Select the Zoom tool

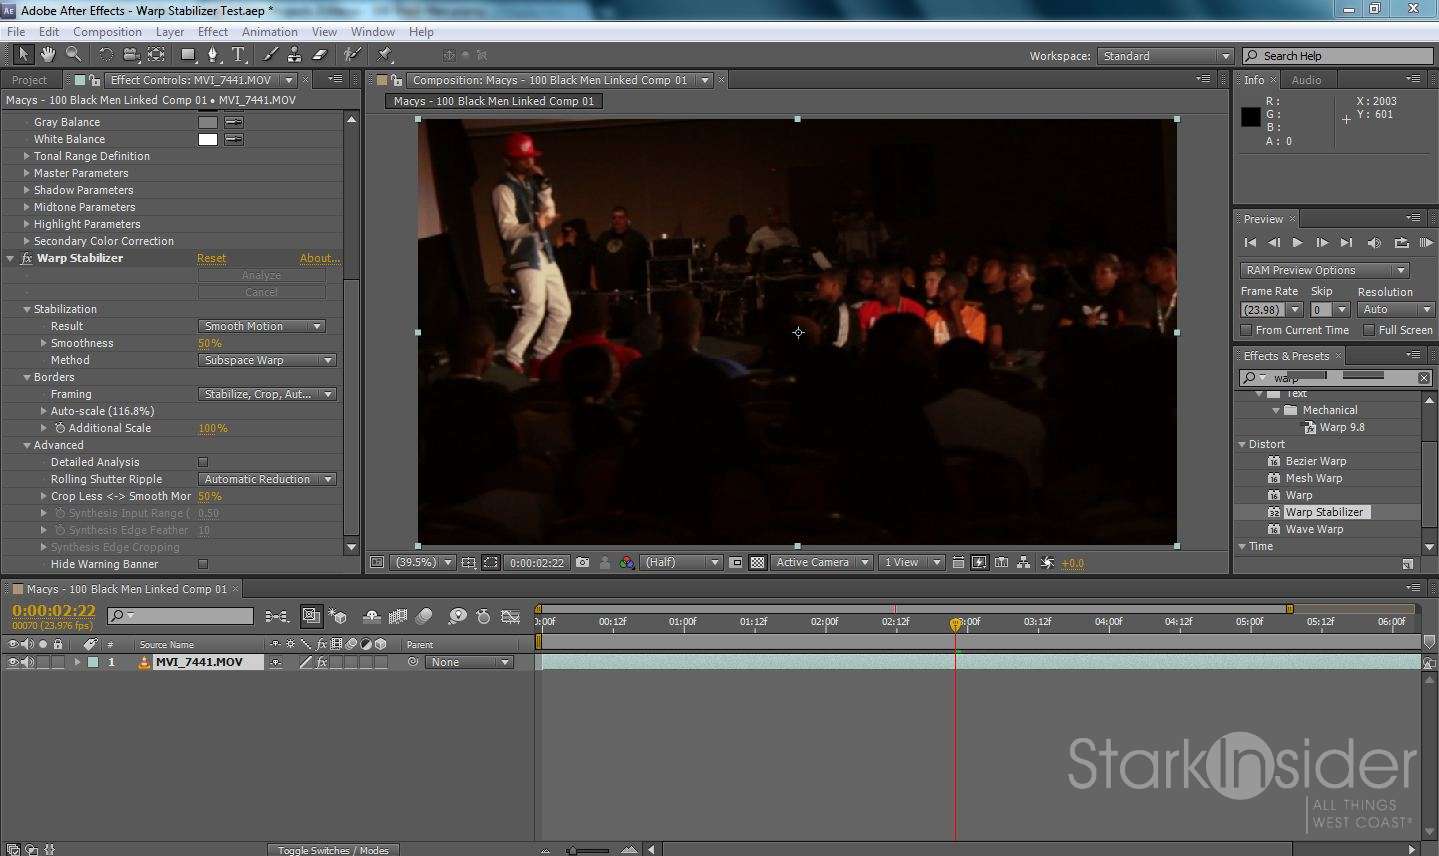pyautogui.click(x=71, y=54)
